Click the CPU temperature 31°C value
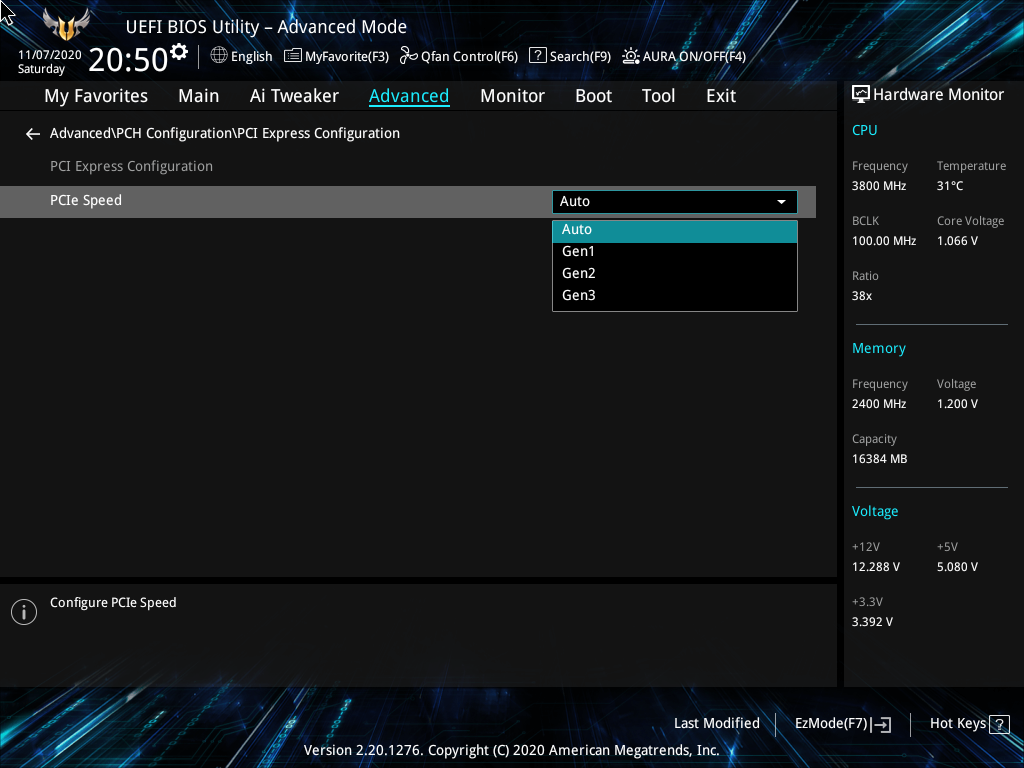This screenshot has width=1024, height=768. pos(950,186)
